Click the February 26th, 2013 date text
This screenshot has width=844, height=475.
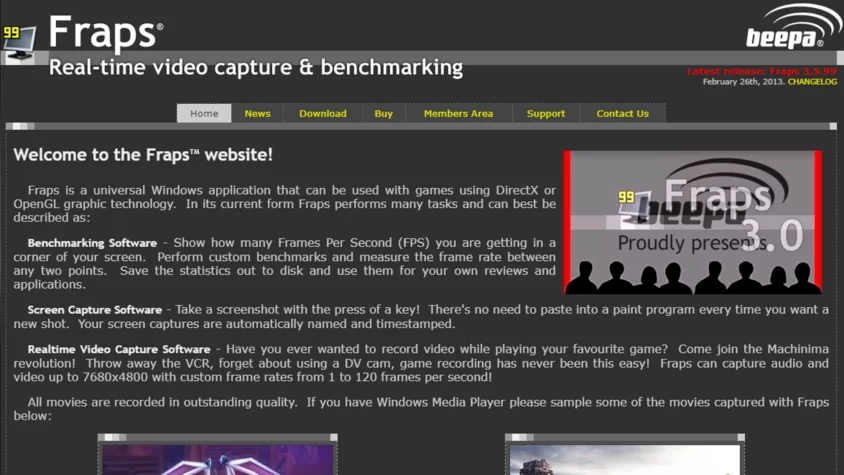pos(743,82)
